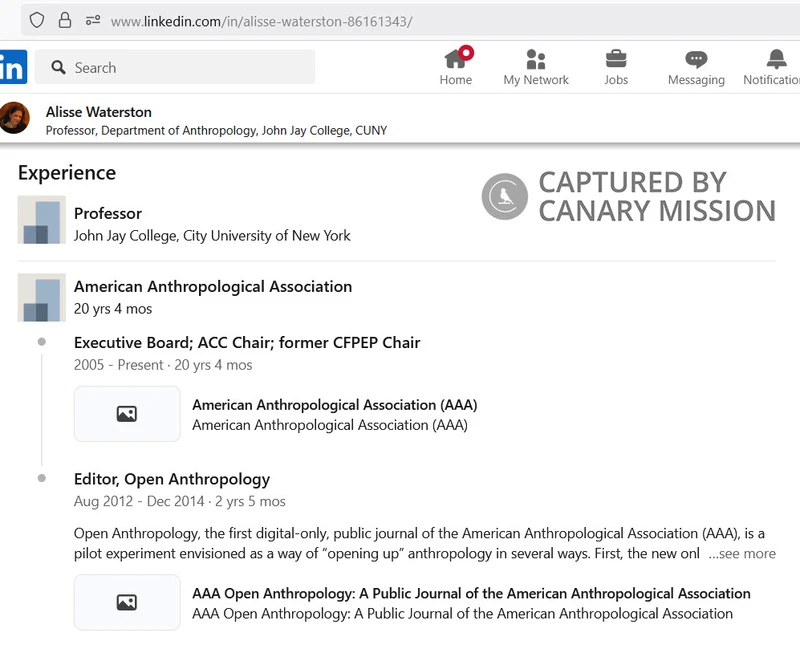
Task: Open tracking protection via the shield icon
Action: [35, 19]
